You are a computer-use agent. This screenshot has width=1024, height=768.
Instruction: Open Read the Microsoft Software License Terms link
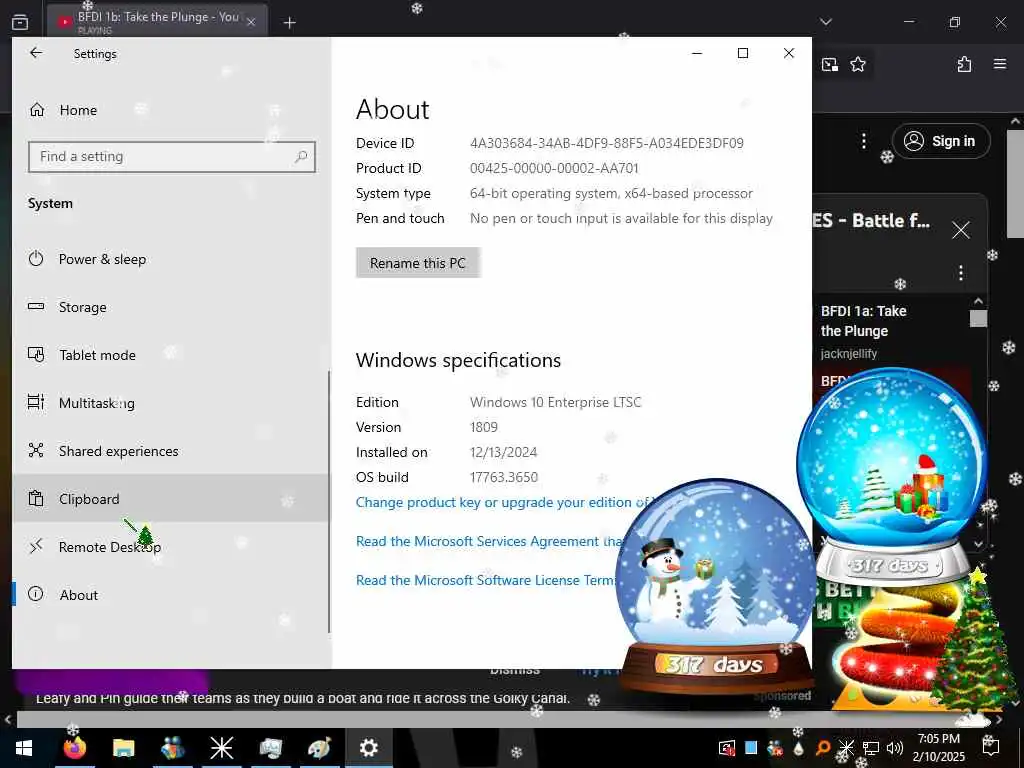[x=485, y=580]
